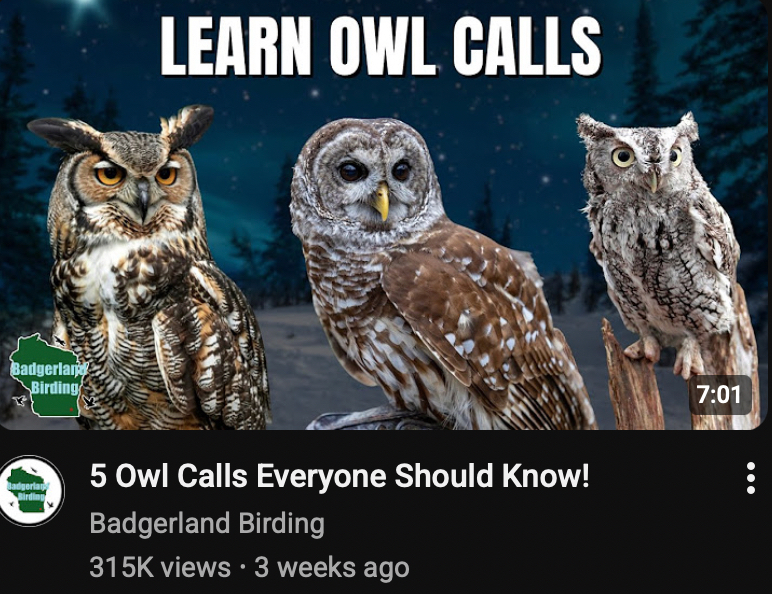The image size is (772, 594).
Task: Click the Badgerland Birding channel avatar
Action: (32, 491)
